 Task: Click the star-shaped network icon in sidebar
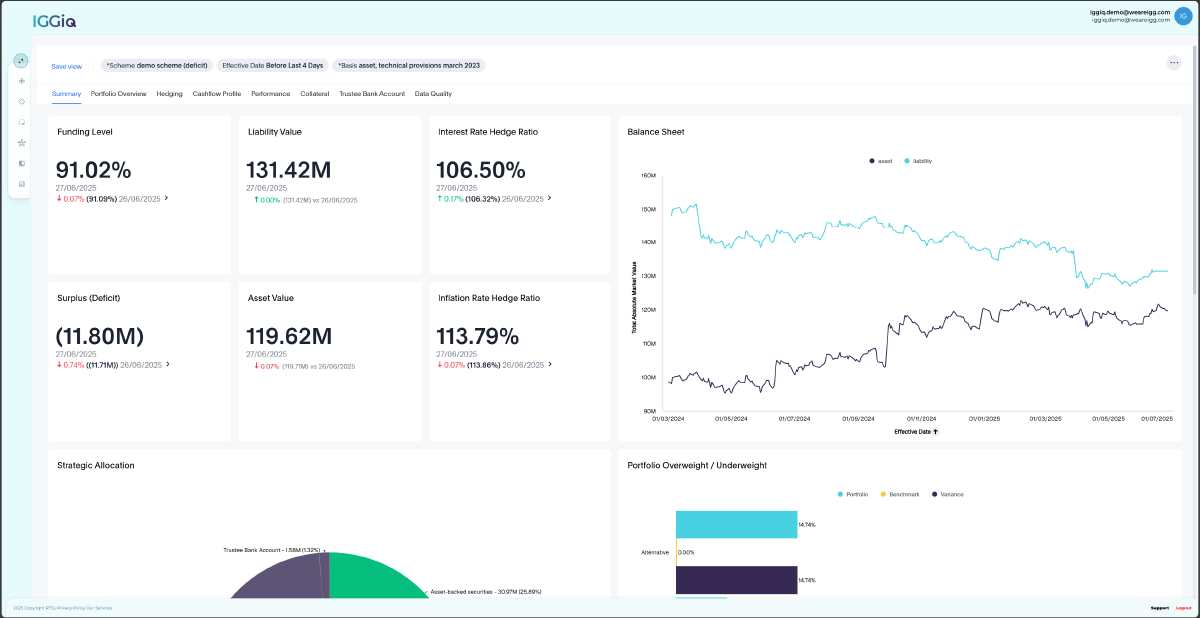(22, 143)
